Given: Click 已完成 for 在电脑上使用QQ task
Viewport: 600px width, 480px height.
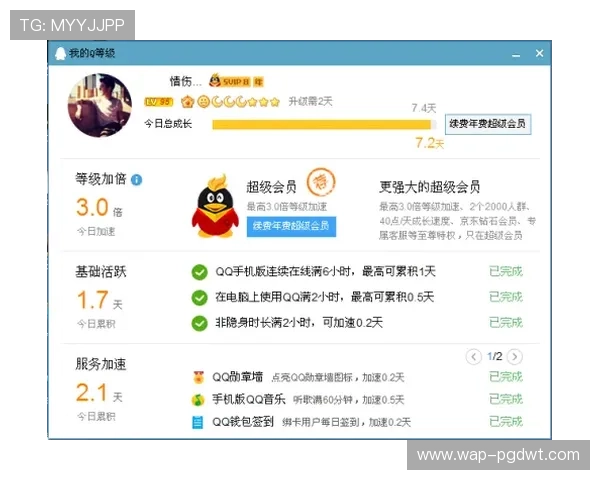Looking at the screenshot, I should coord(506,297).
